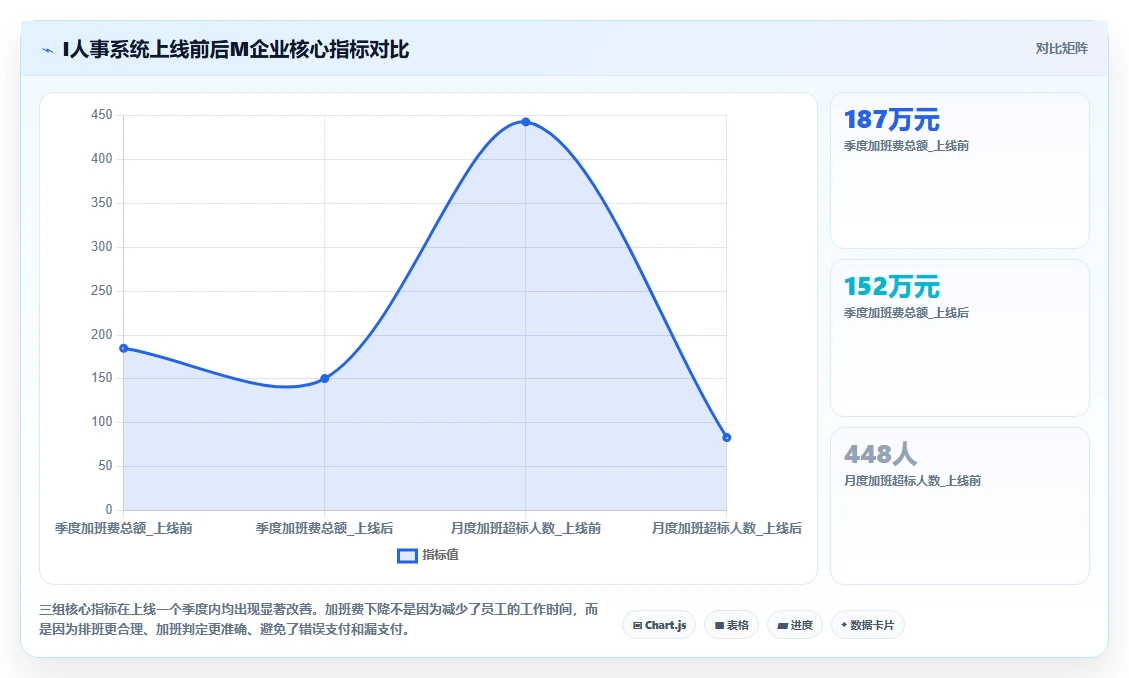The height and width of the screenshot is (678, 1129).
Task: Click data point for 季度加班费总额_上线后
Action: coord(325,379)
